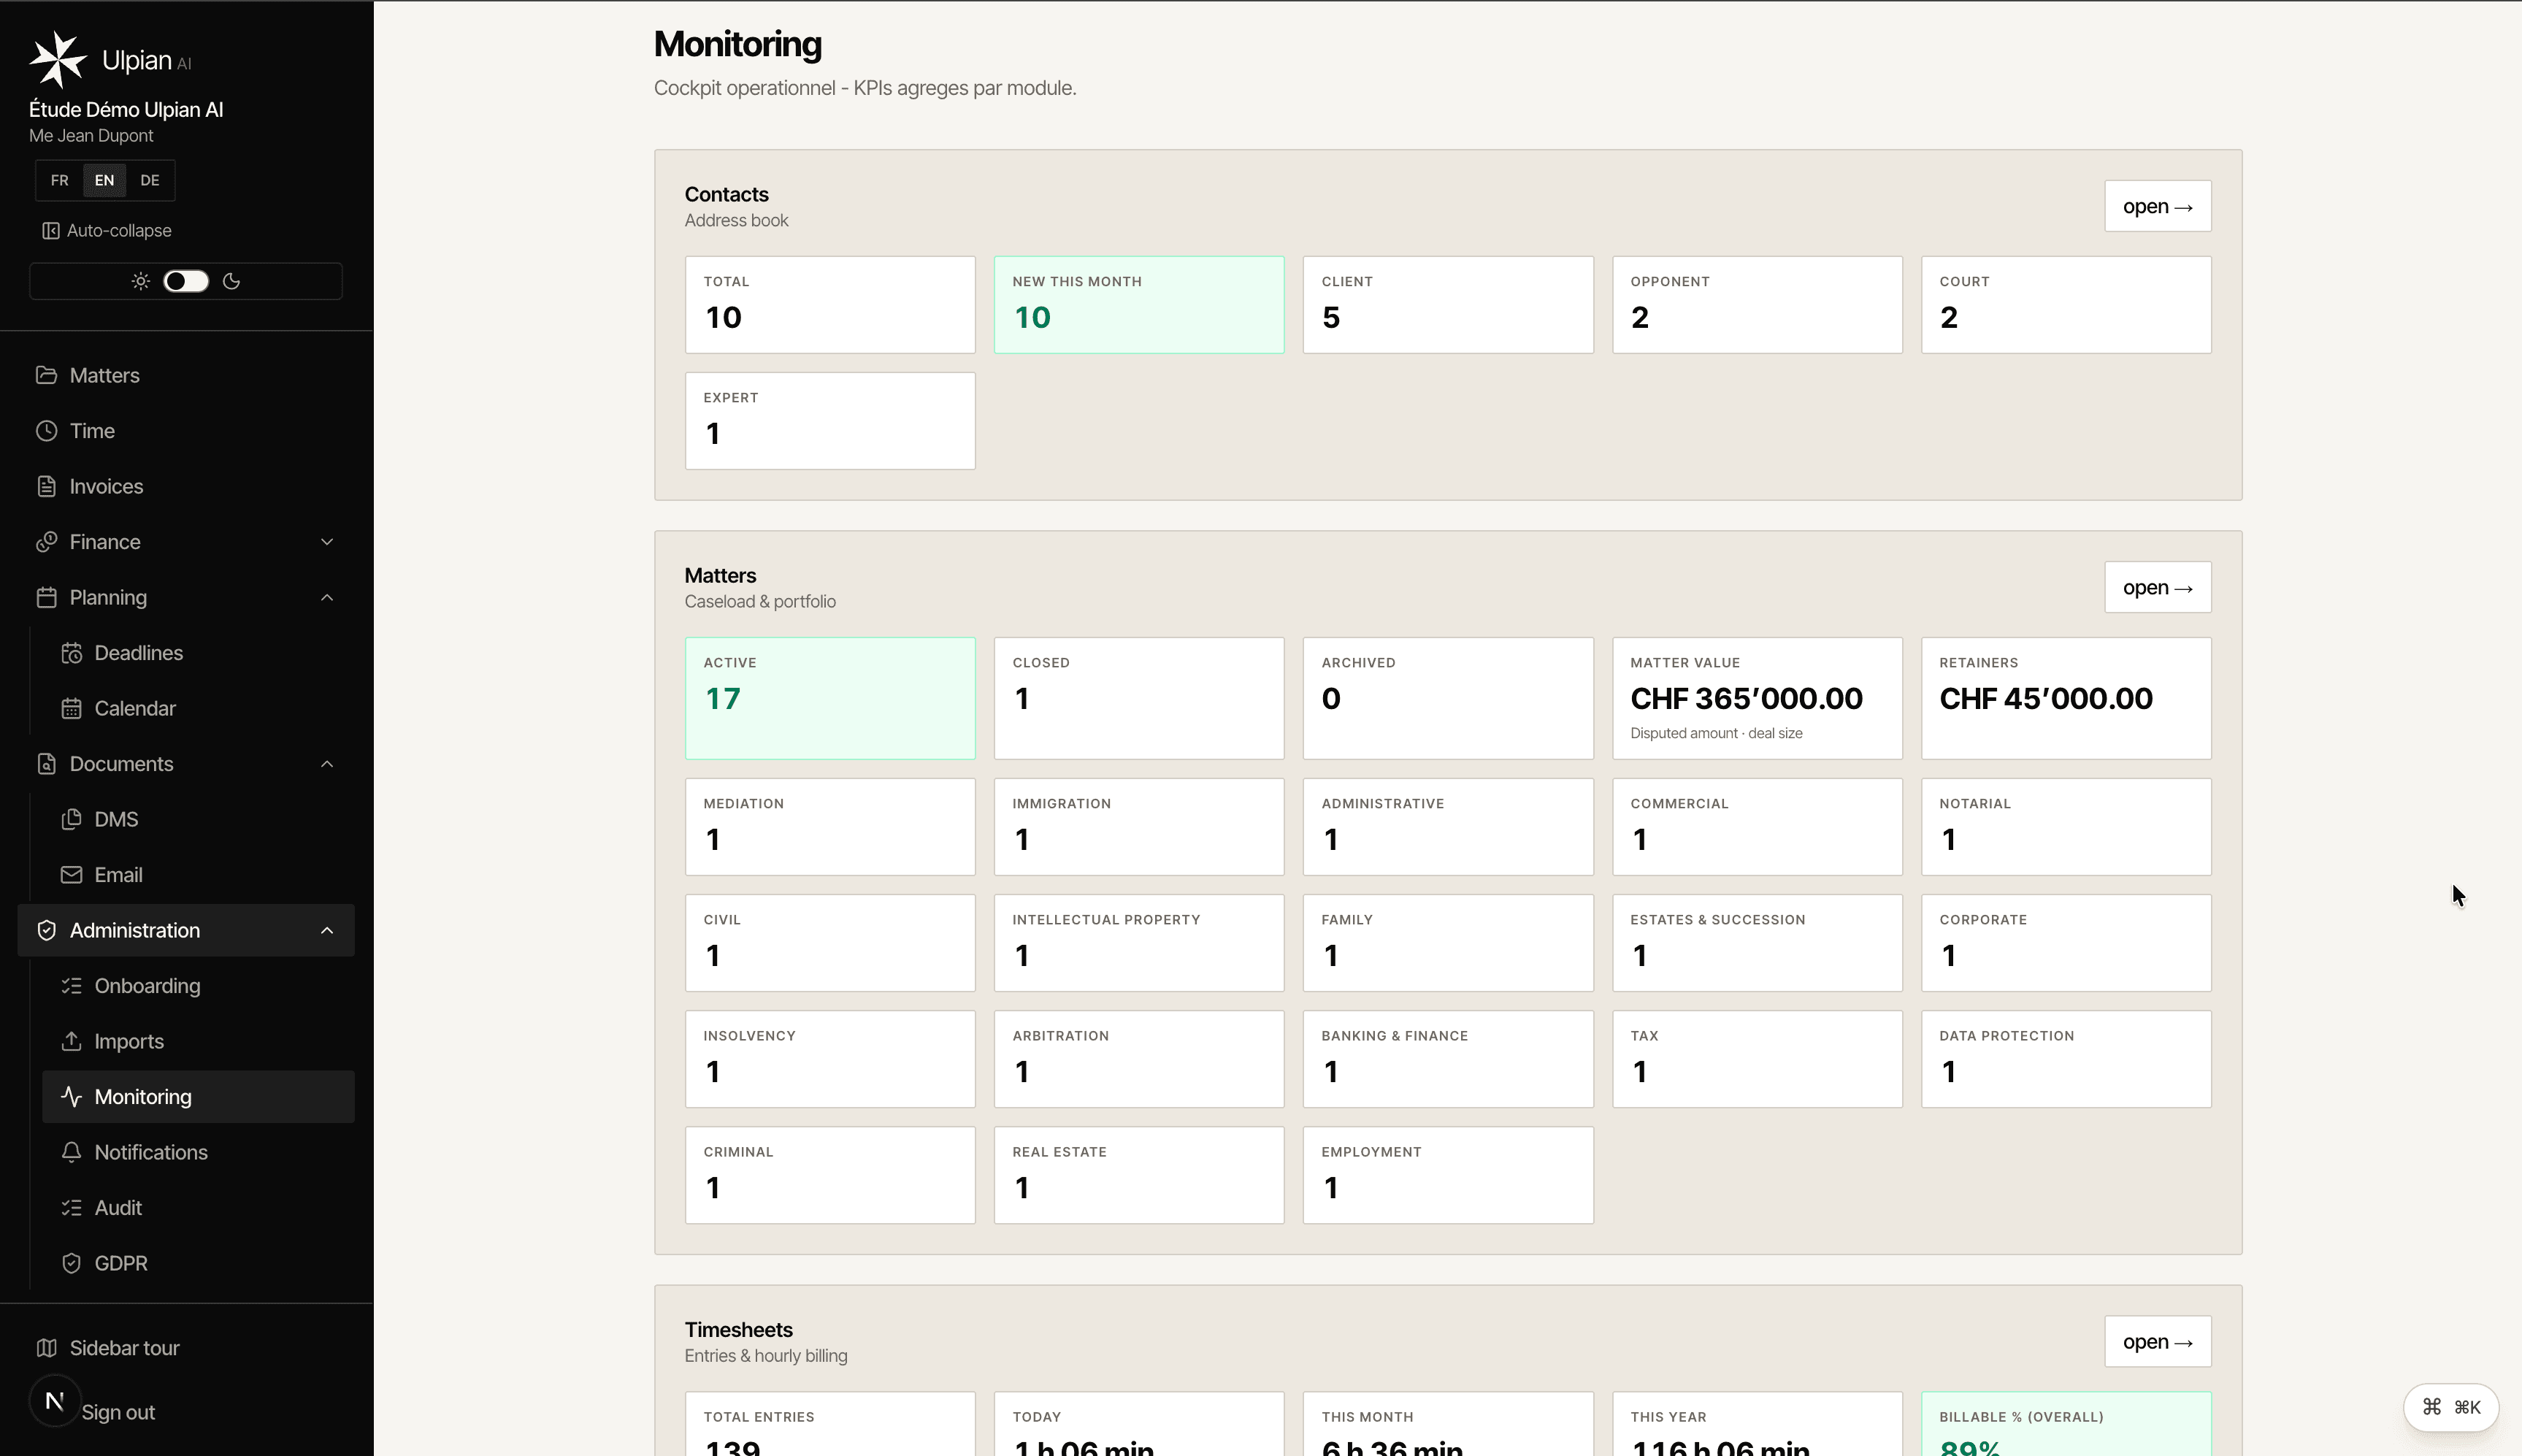Open the Matters module from its card
The height and width of the screenshot is (1456, 2522).
(2158, 587)
